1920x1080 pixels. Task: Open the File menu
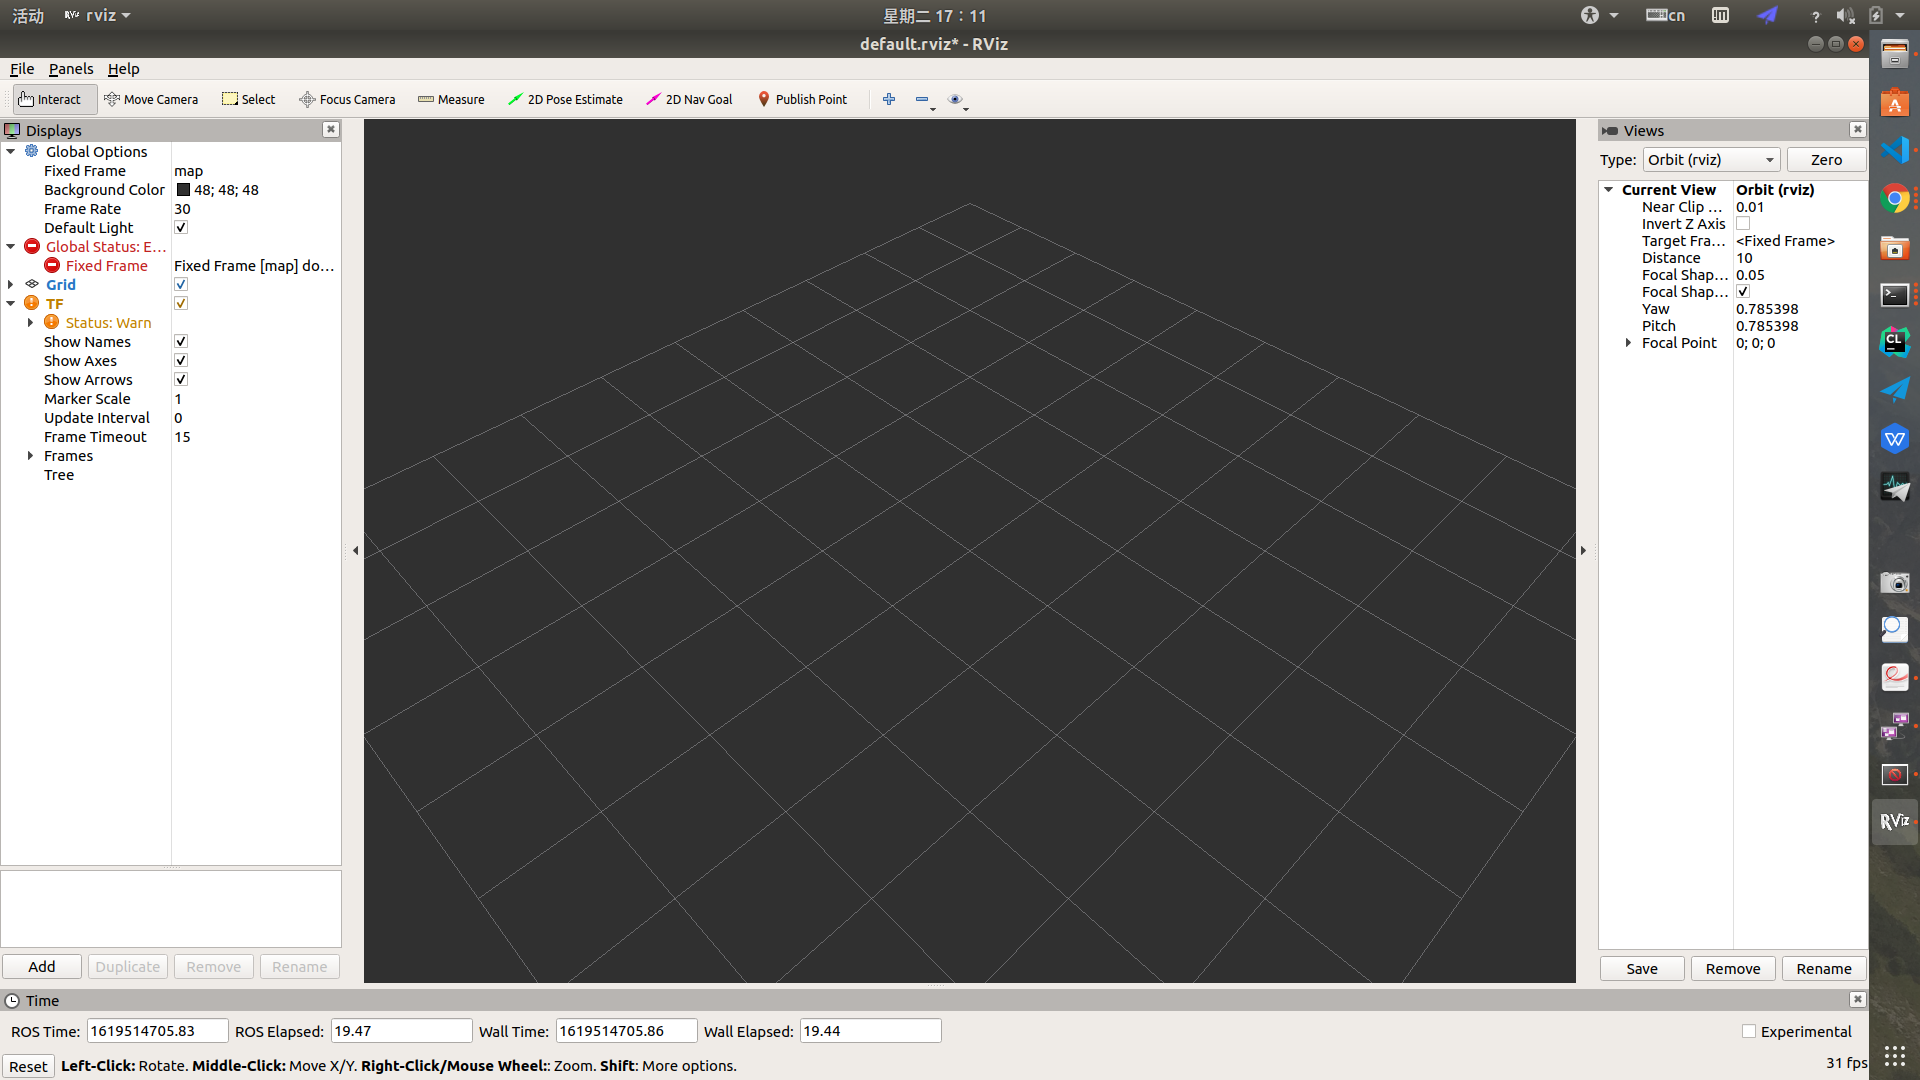click(22, 69)
